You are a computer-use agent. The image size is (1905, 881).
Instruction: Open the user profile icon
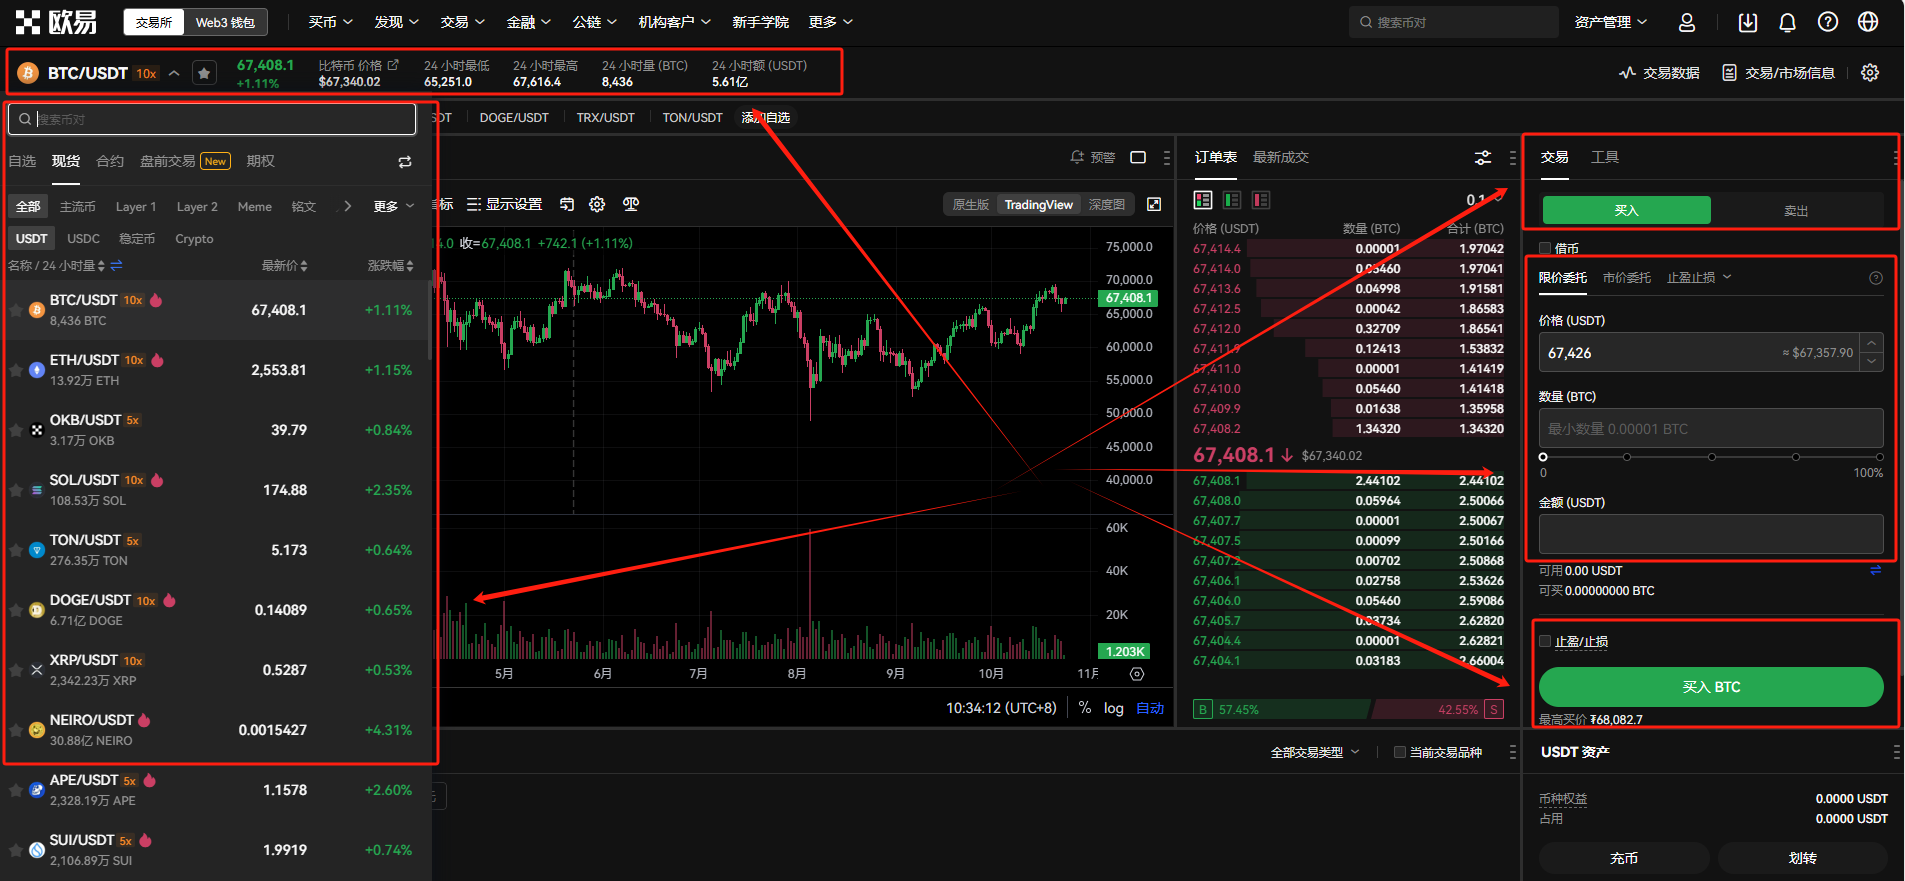(1687, 22)
